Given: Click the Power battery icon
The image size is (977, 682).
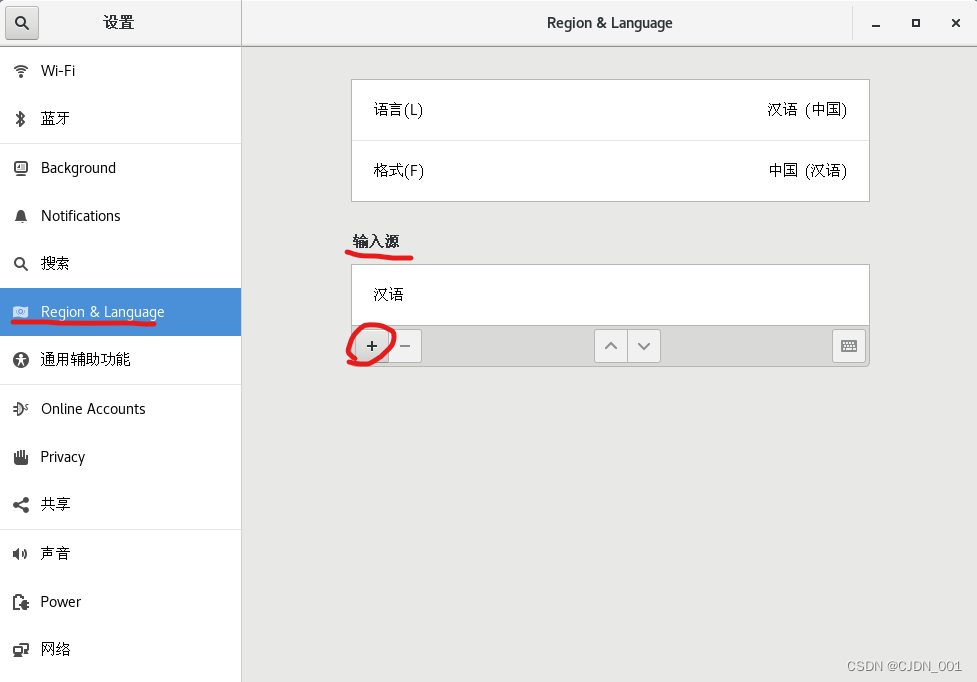Looking at the screenshot, I should coord(21,602).
